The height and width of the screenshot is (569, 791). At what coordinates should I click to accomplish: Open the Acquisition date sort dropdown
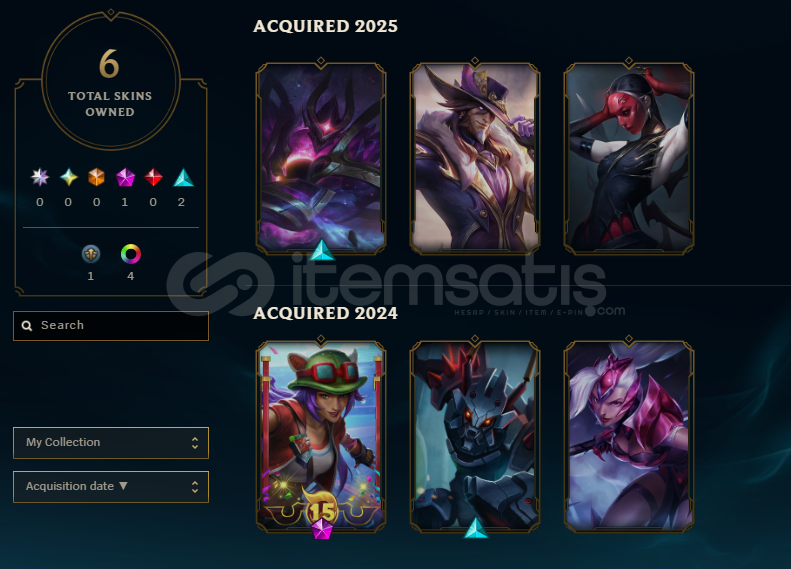(x=111, y=487)
